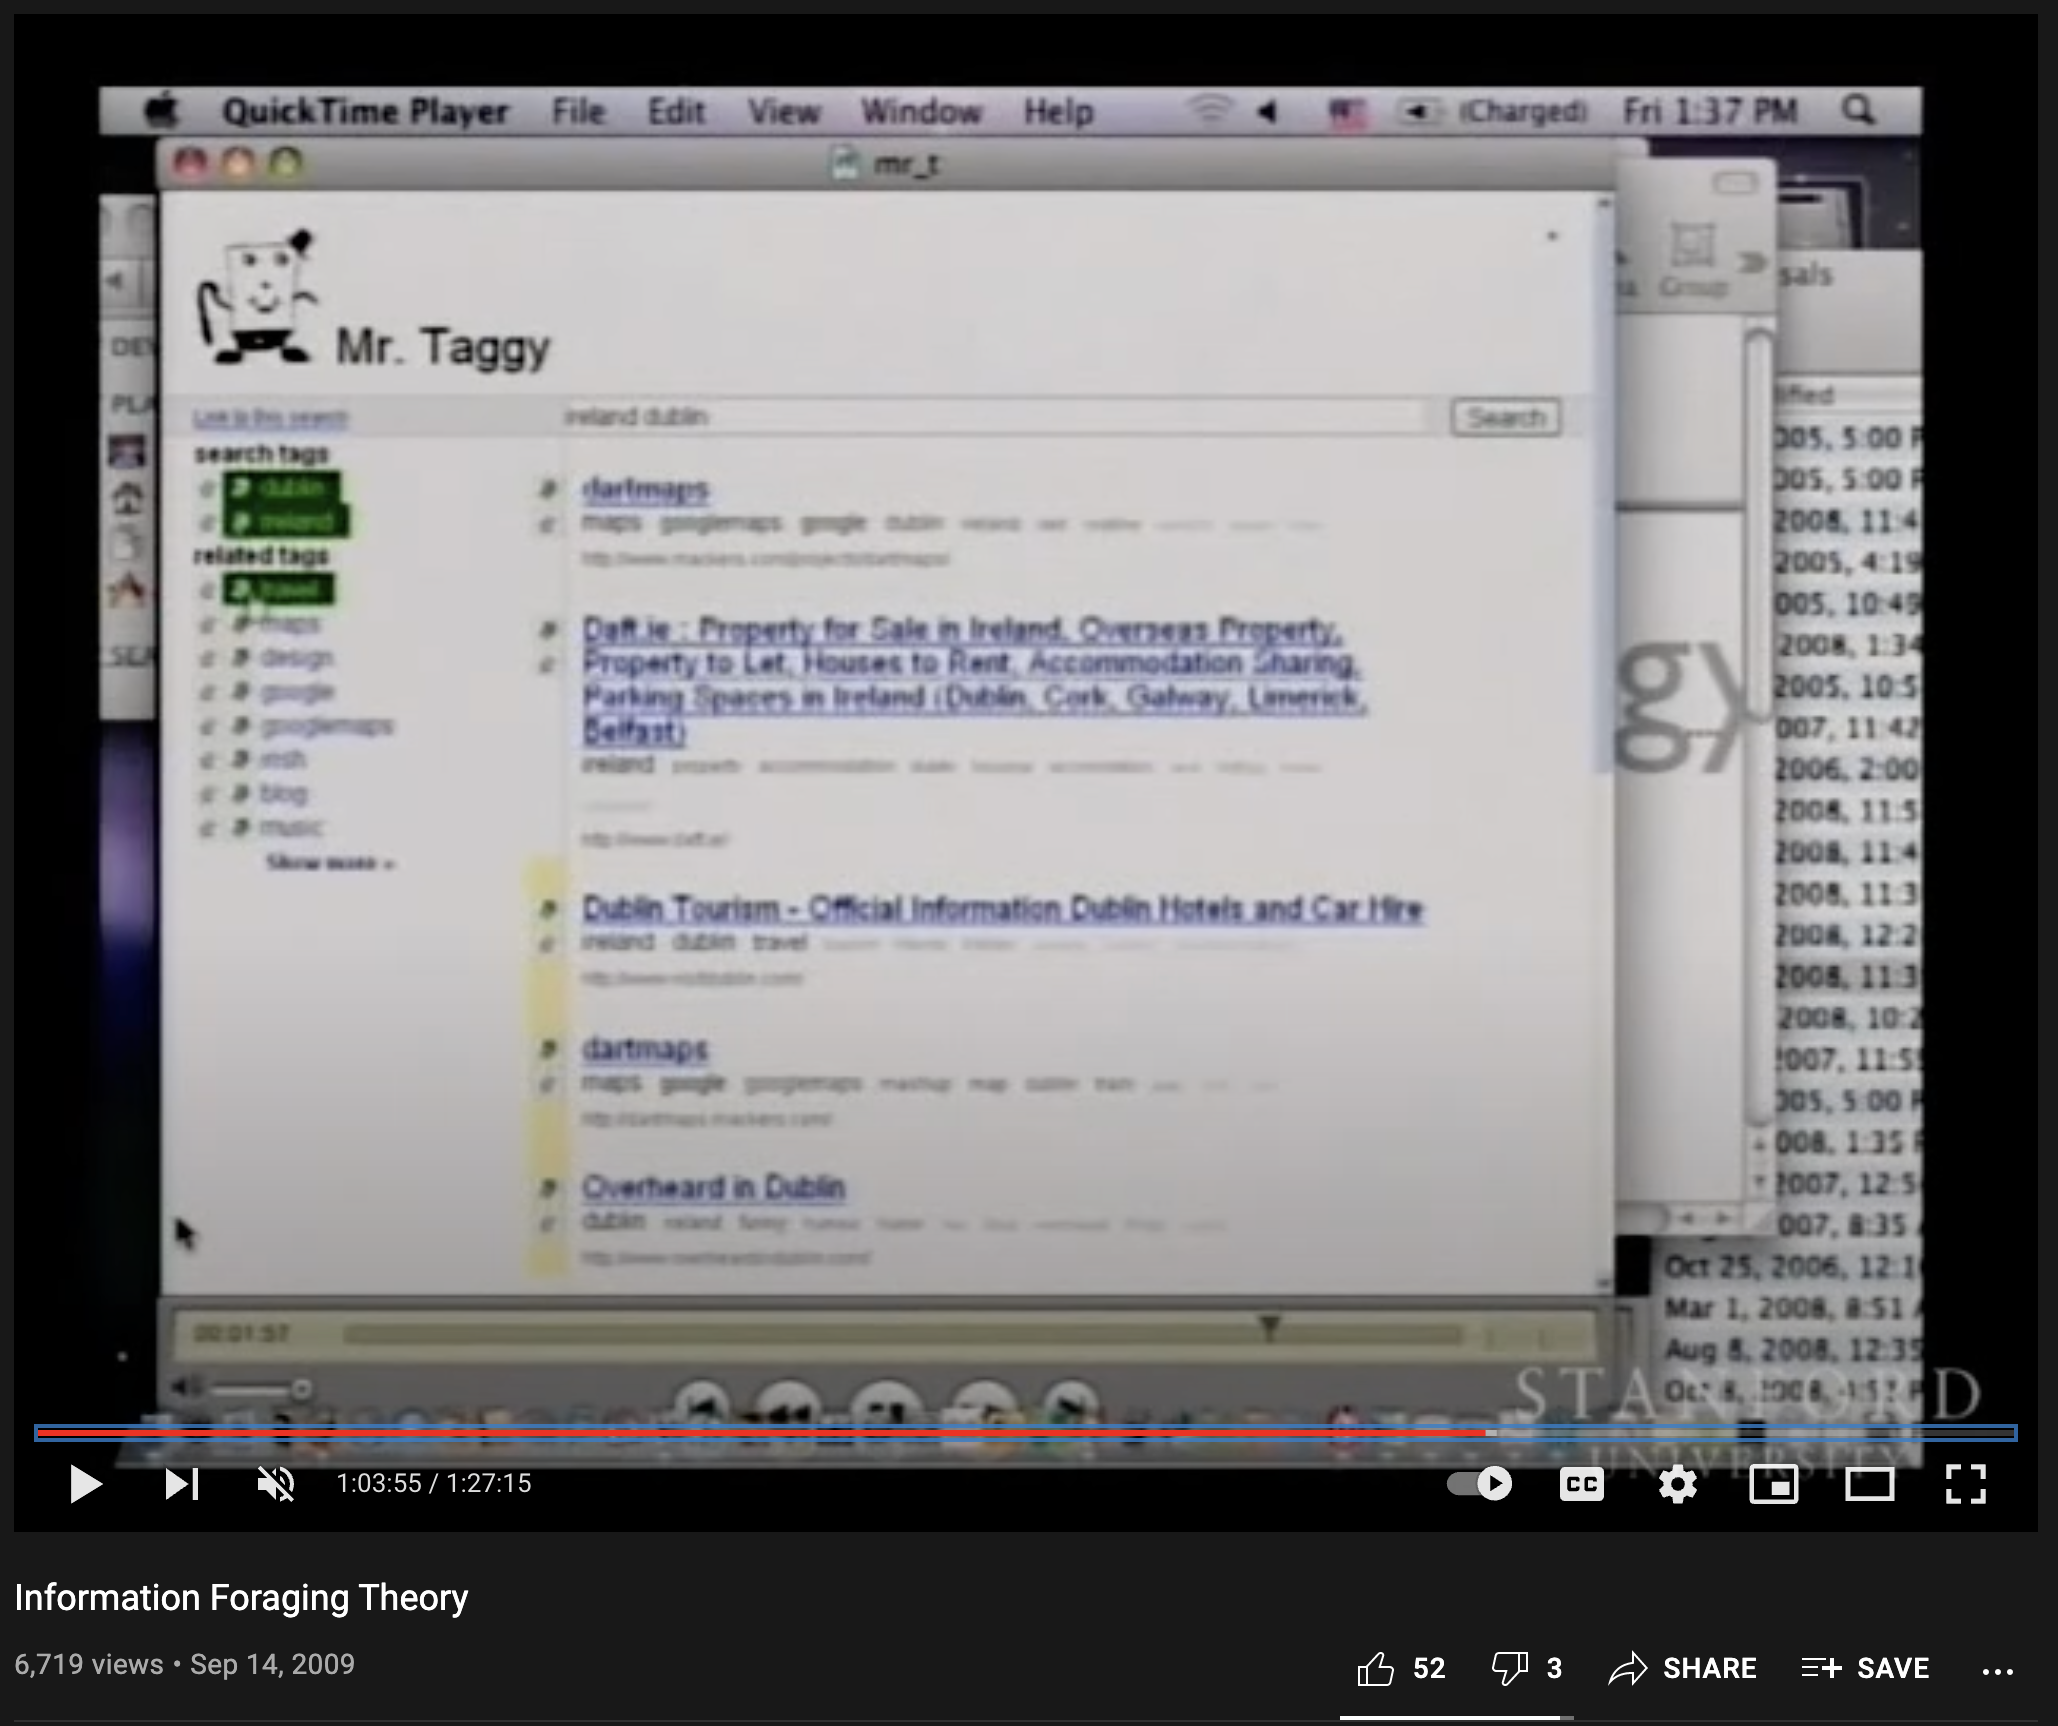Toggle the autoplay switch
2058x1726 pixels.
point(1480,1483)
